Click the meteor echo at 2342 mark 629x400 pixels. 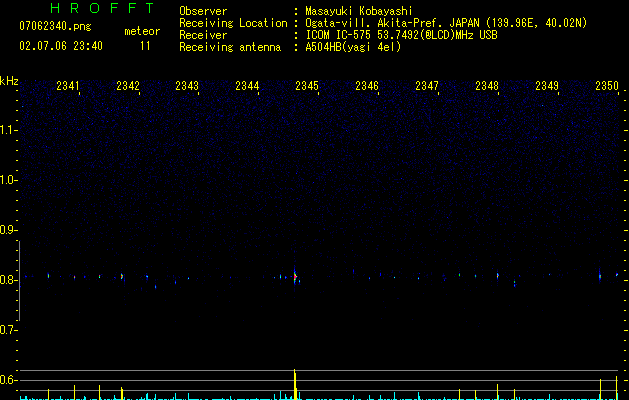click(122, 276)
